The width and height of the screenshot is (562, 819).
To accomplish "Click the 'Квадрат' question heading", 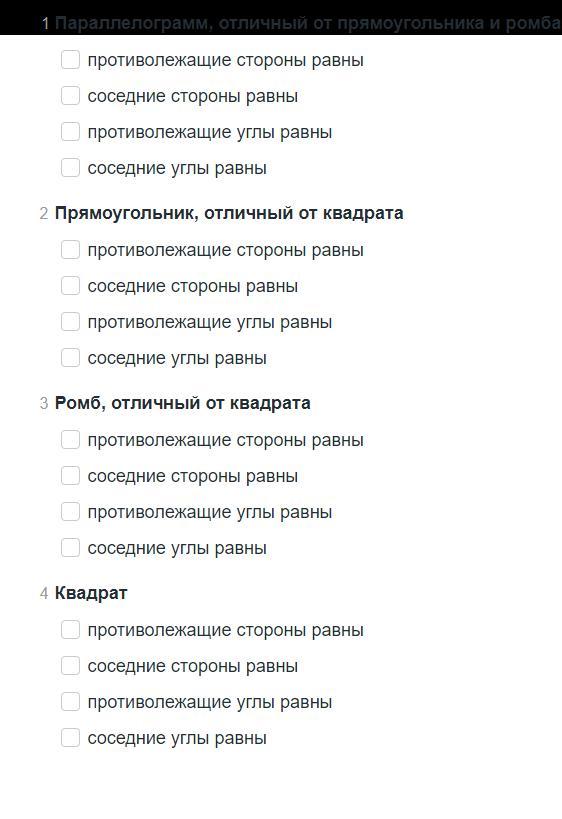I will (x=91, y=593).
